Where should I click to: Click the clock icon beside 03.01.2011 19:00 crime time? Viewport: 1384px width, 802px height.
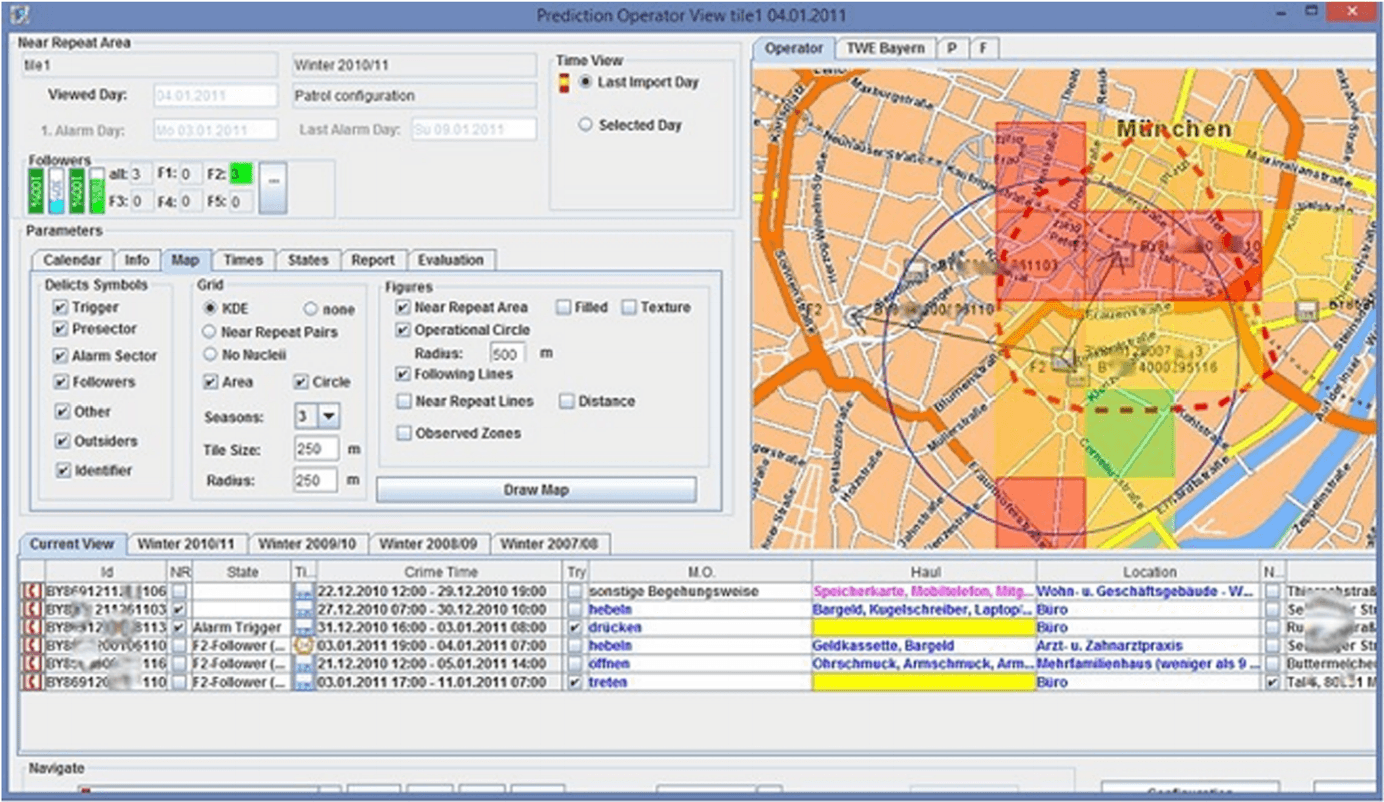pyautogui.click(x=303, y=646)
